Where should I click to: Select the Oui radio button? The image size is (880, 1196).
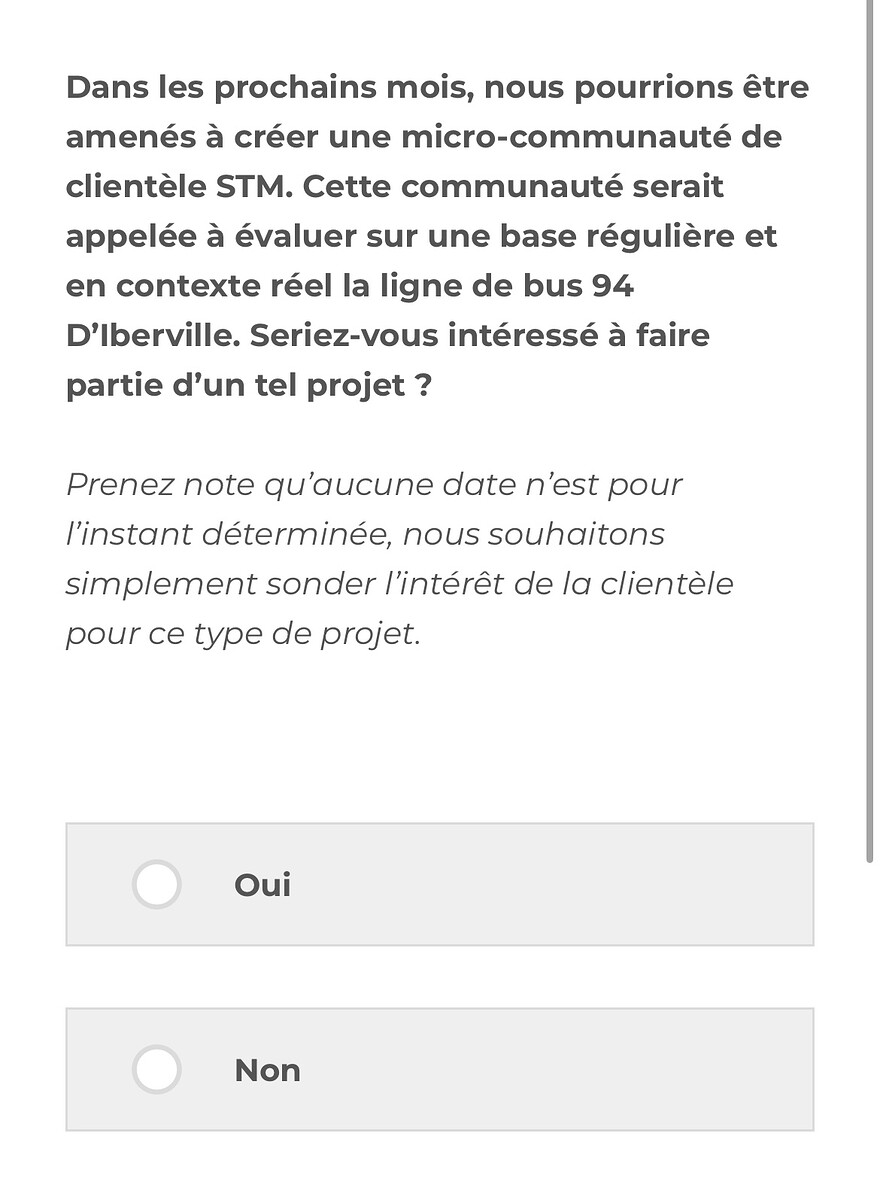[156, 884]
